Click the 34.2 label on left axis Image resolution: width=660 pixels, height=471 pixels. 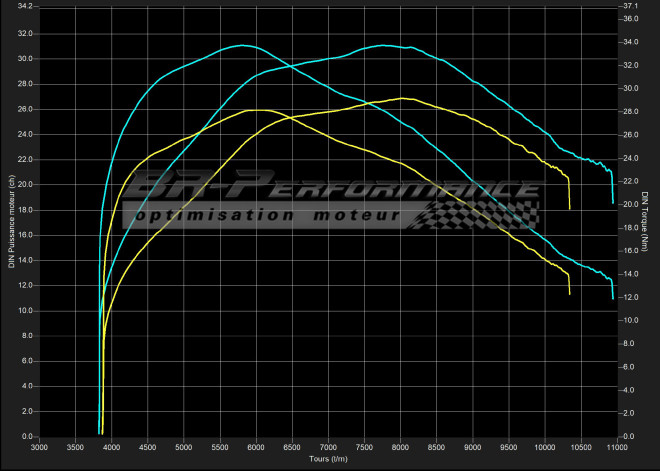point(25,7)
